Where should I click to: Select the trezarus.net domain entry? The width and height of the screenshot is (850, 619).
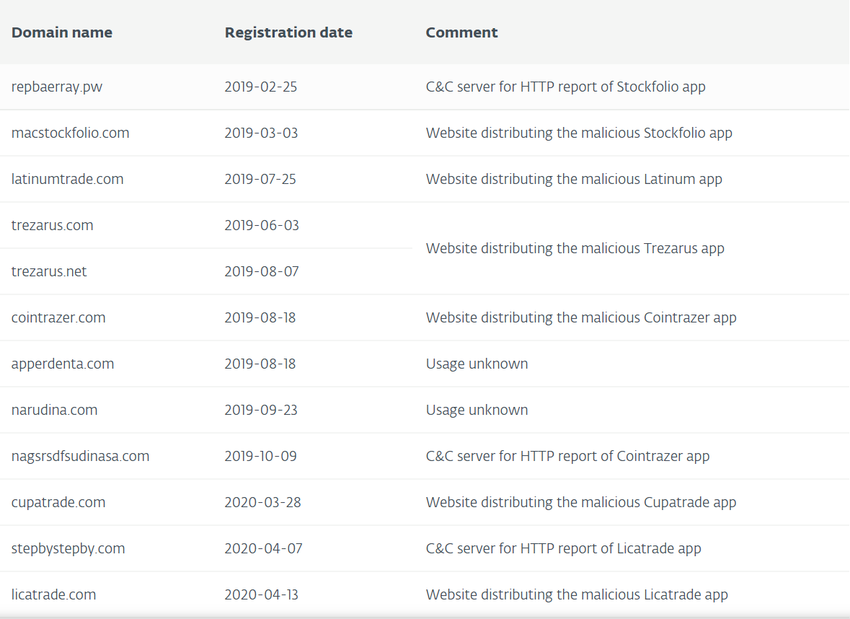(49, 271)
